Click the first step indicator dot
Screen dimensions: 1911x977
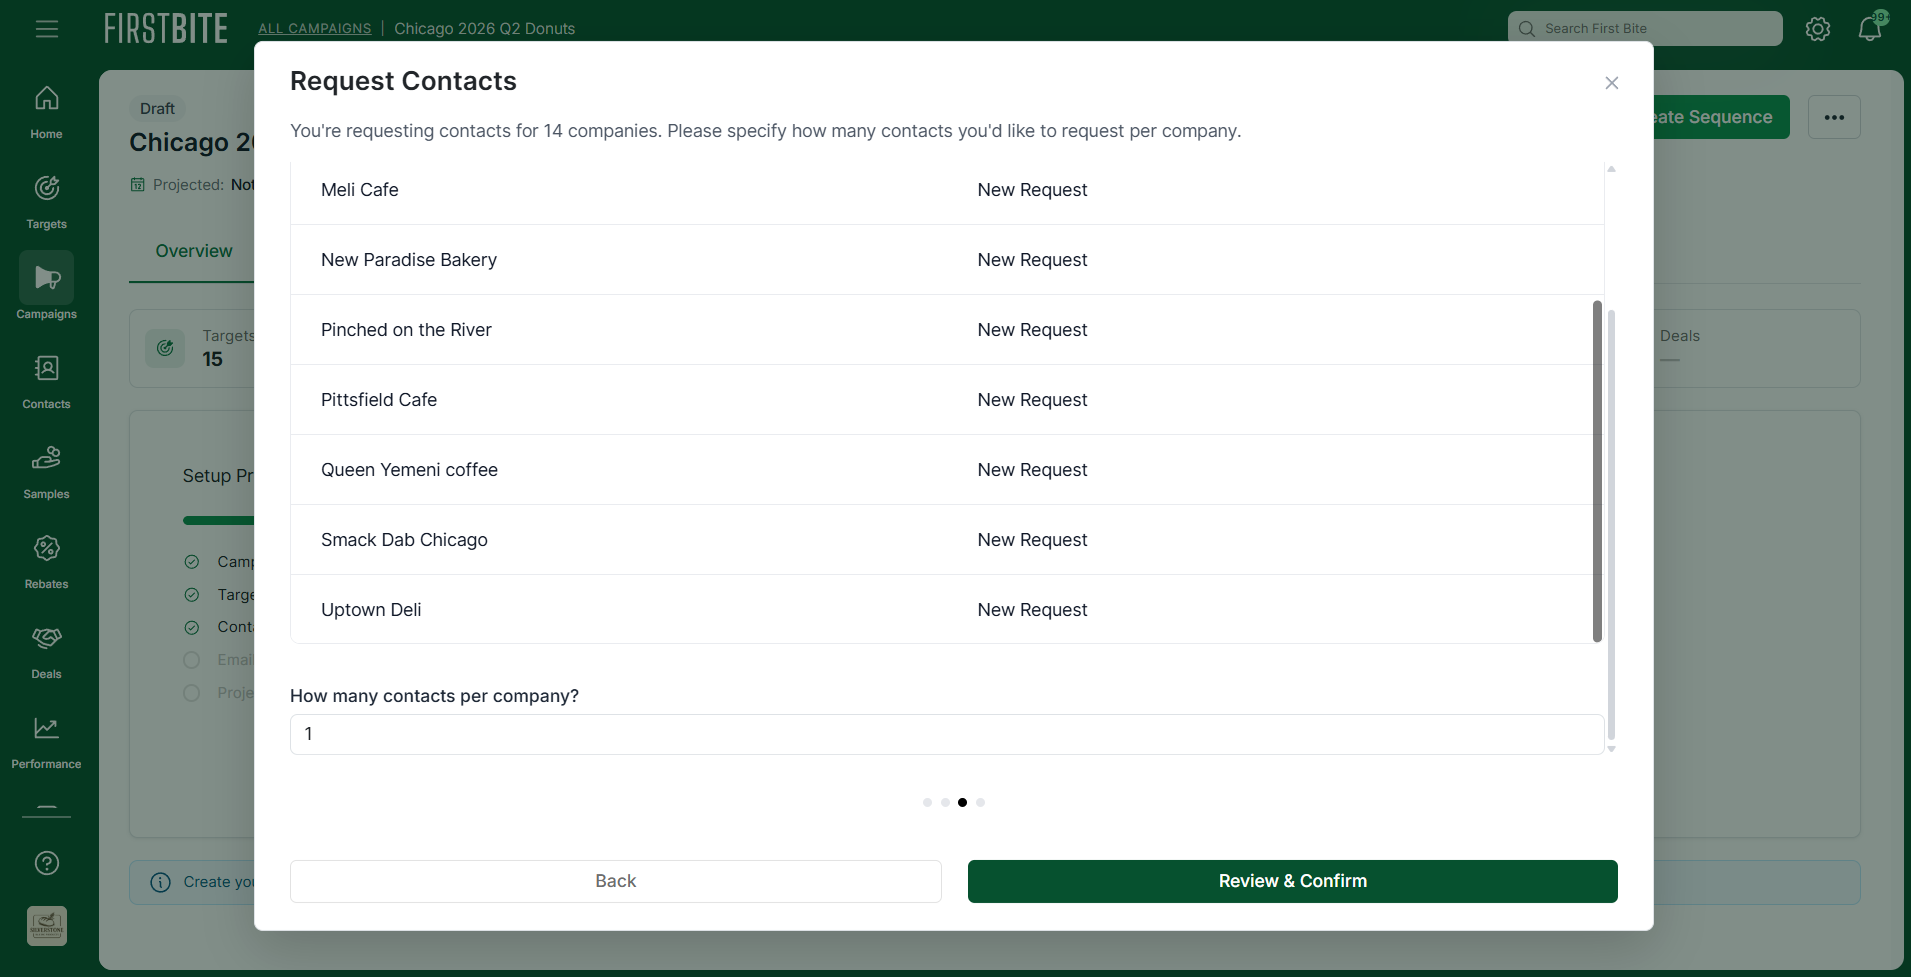point(927,802)
